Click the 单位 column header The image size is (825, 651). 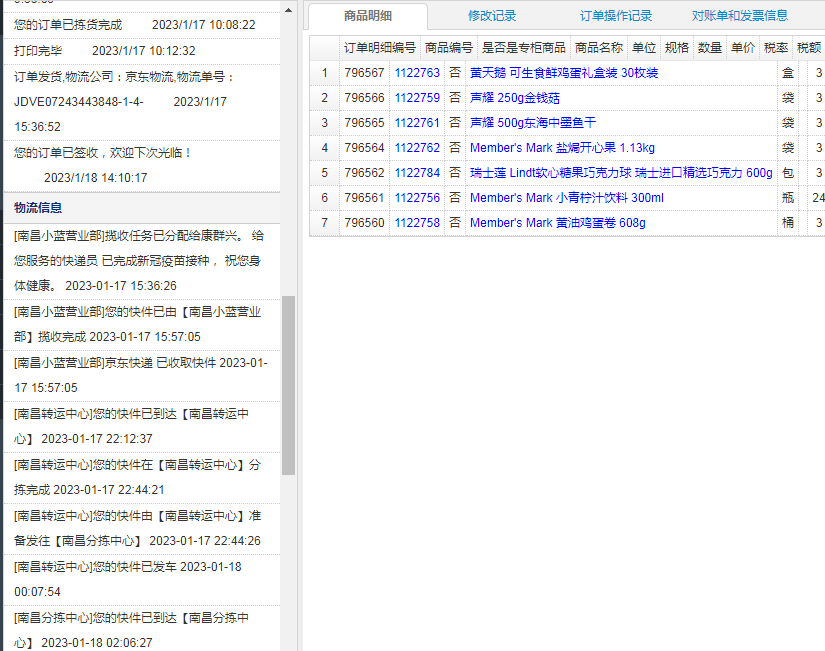[x=644, y=48]
